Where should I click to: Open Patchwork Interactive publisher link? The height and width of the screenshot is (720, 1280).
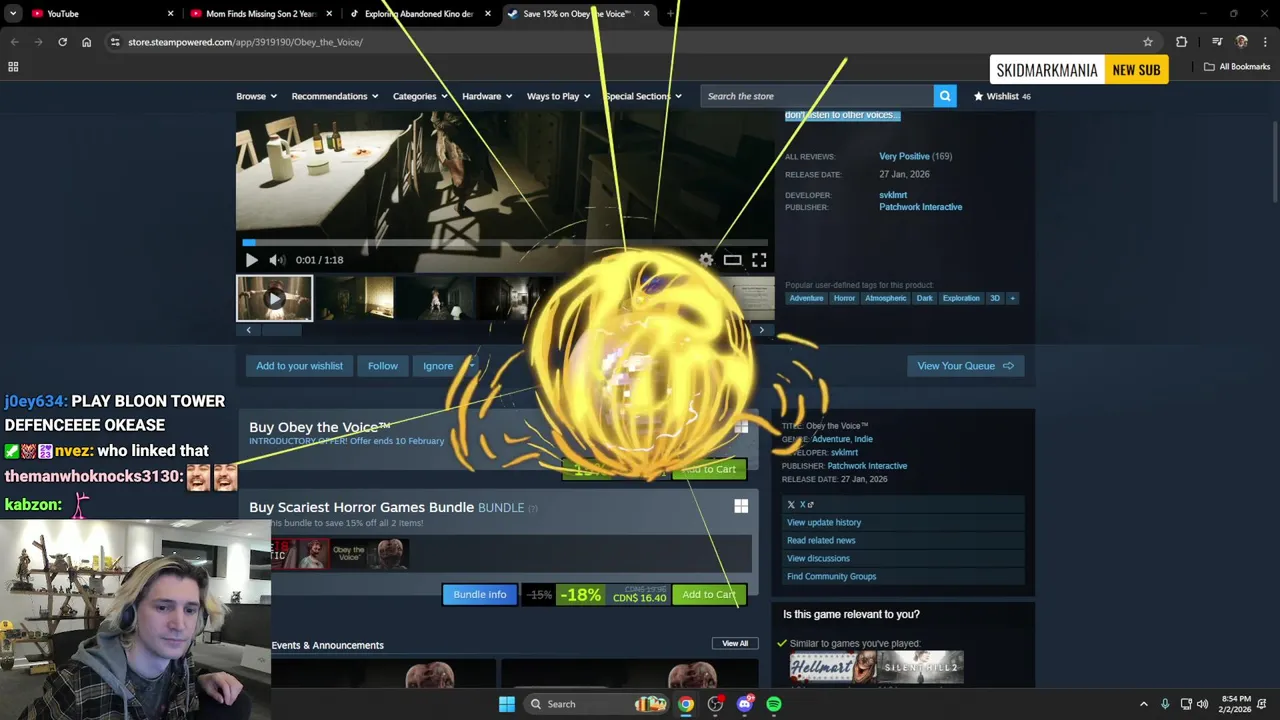pos(920,207)
